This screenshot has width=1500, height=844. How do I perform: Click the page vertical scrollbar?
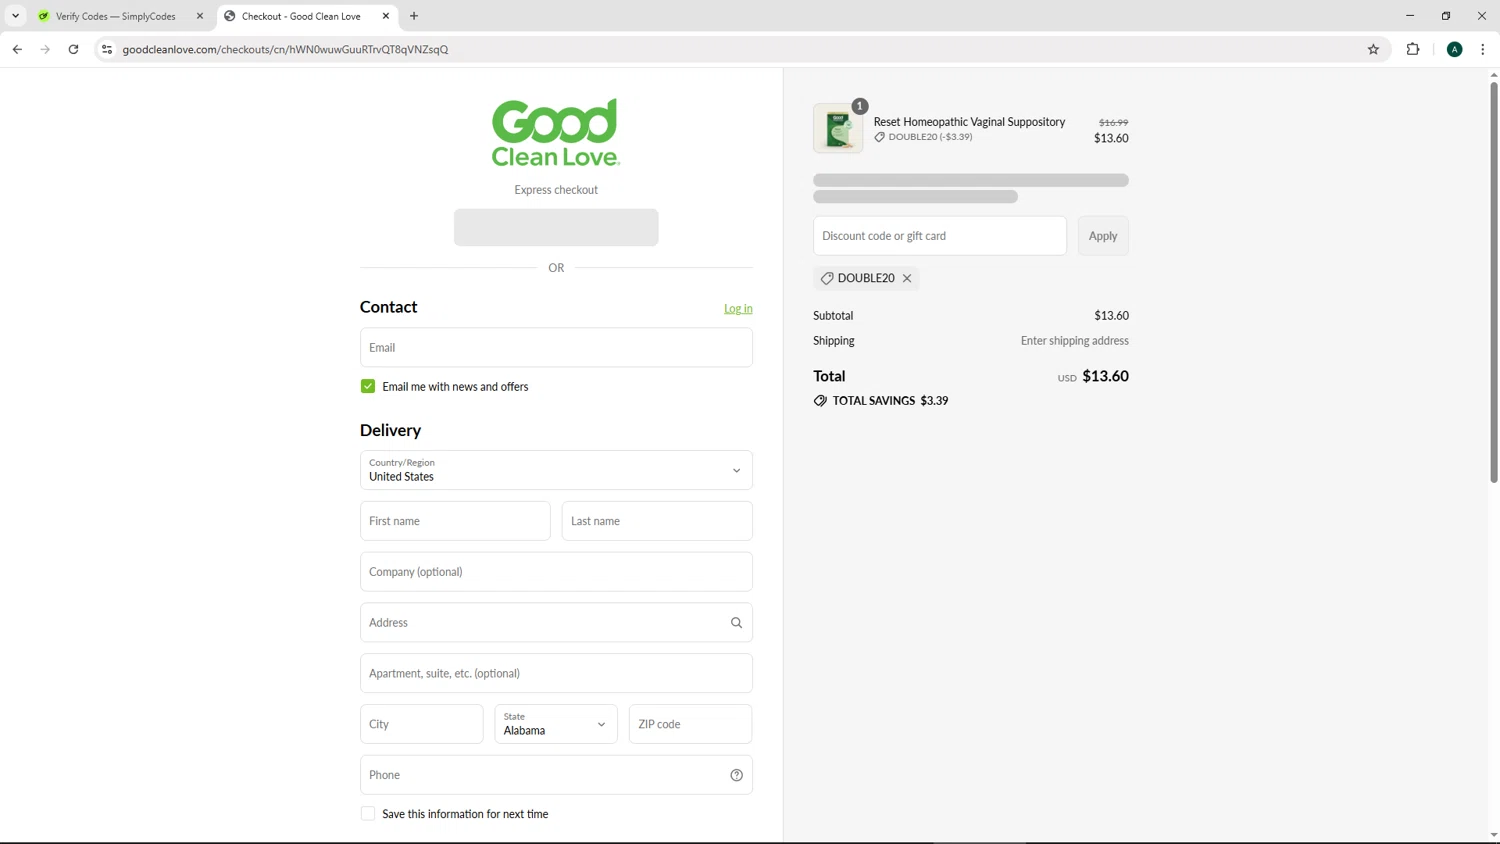[1494, 282]
